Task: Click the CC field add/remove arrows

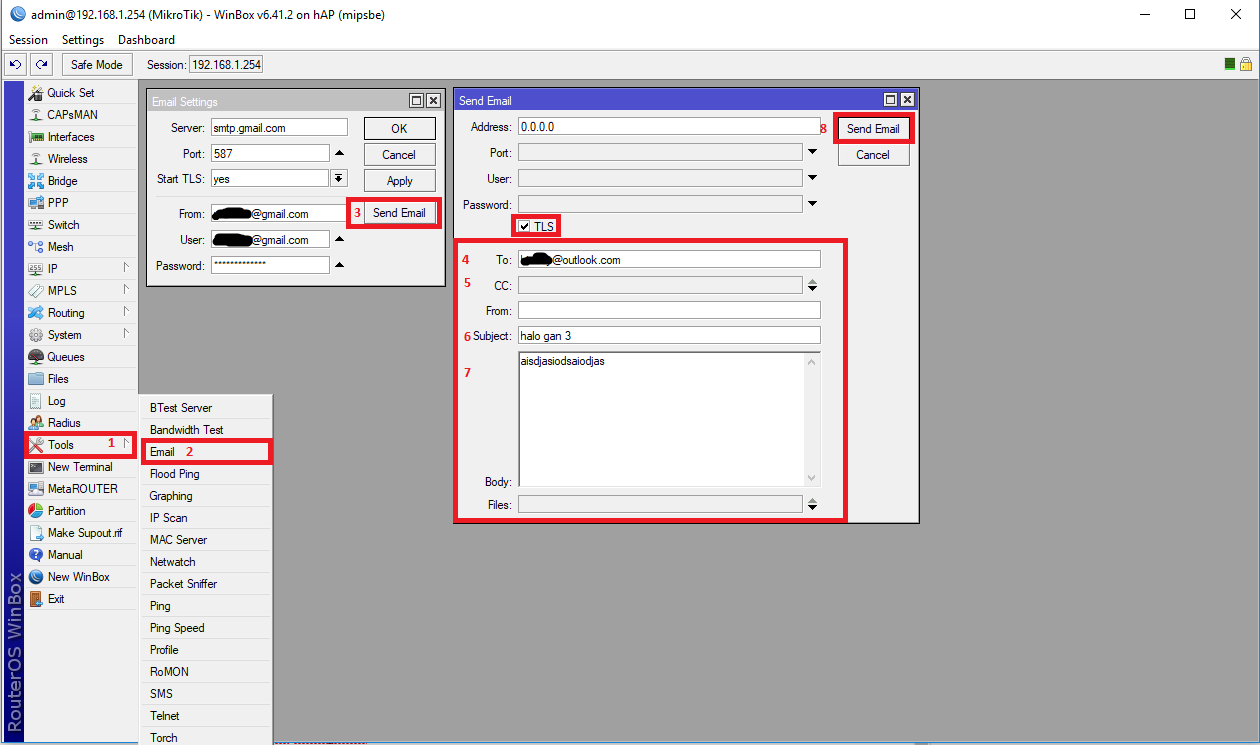Action: (x=812, y=286)
